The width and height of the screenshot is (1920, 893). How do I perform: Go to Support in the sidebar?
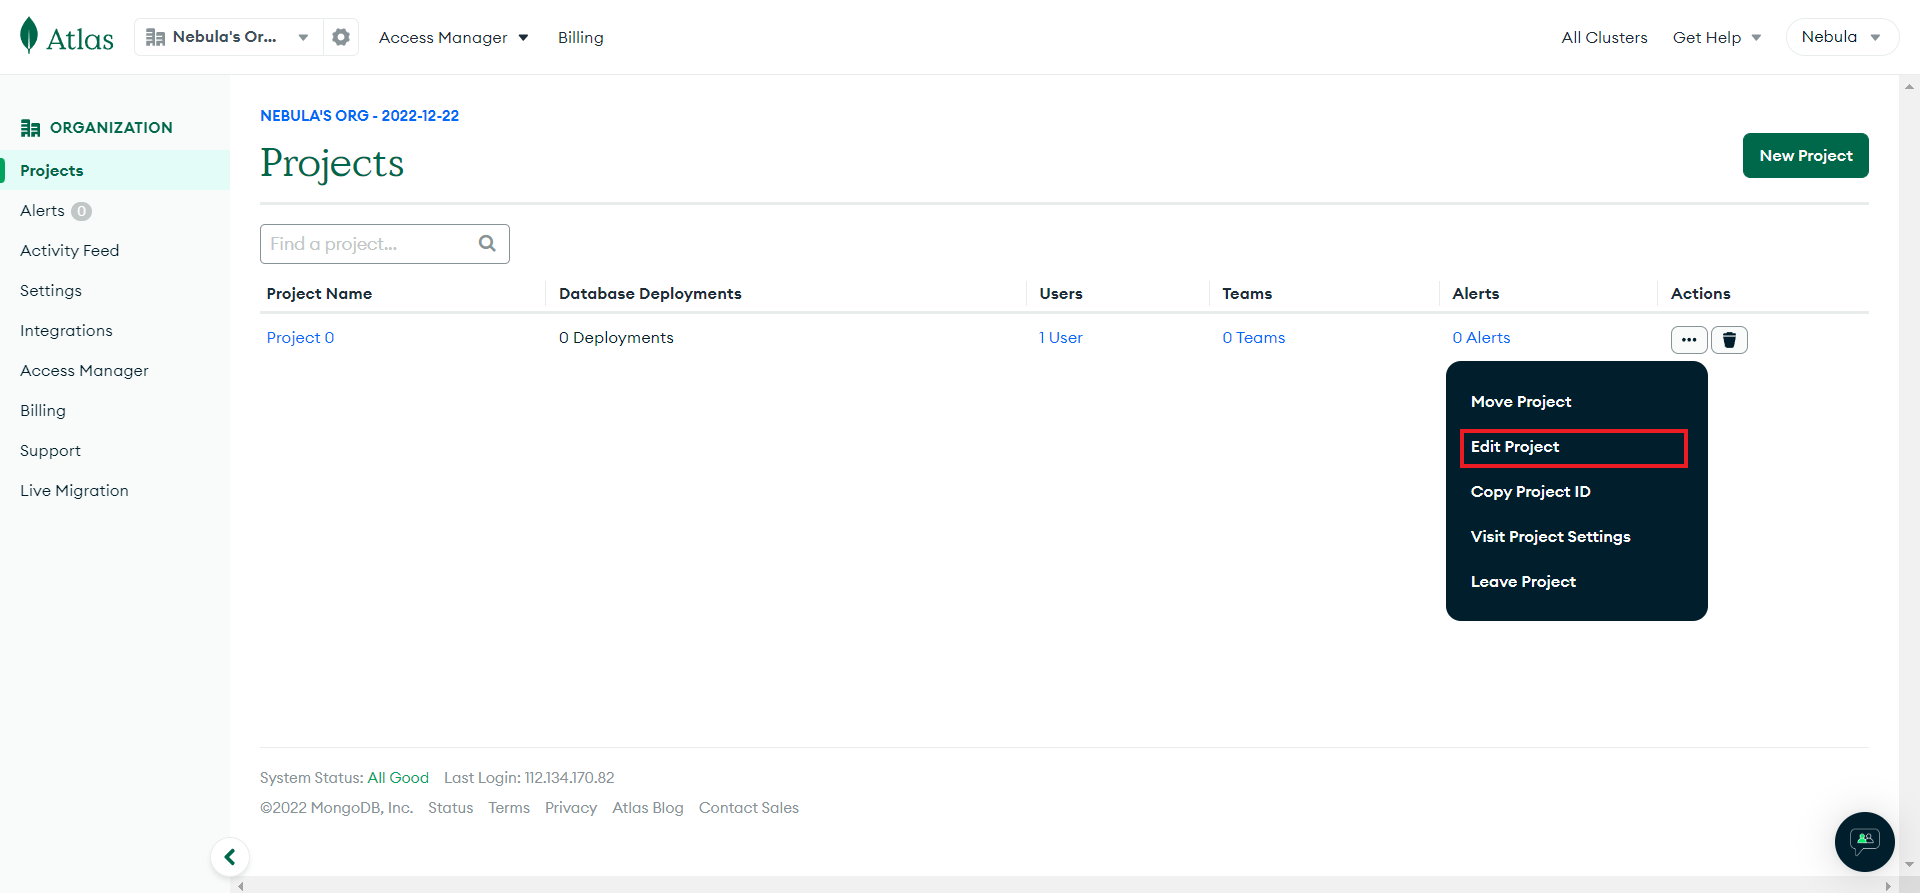50,450
